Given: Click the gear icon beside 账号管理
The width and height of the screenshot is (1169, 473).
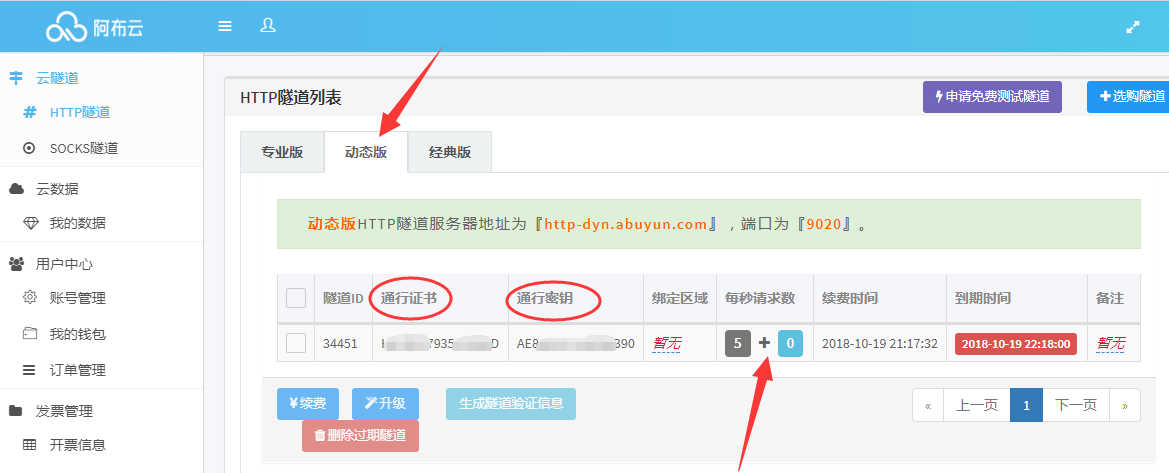Looking at the screenshot, I should tap(30, 298).
